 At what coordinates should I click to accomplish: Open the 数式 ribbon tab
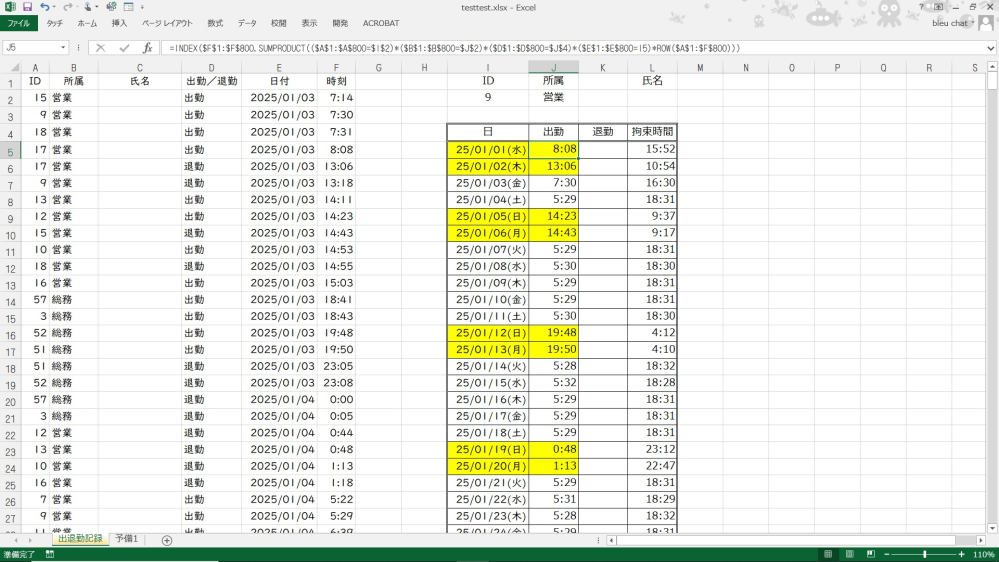point(215,23)
